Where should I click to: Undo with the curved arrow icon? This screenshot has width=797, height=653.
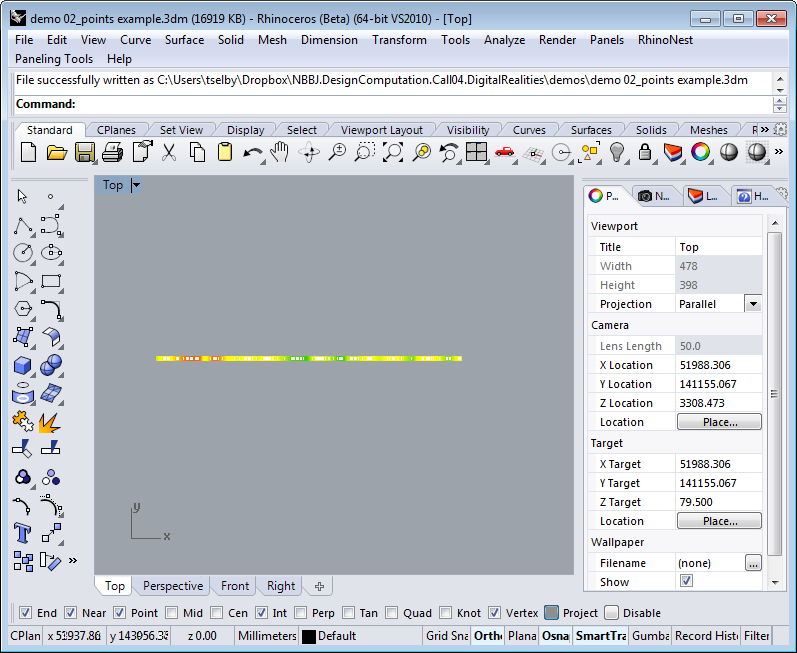pos(253,153)
